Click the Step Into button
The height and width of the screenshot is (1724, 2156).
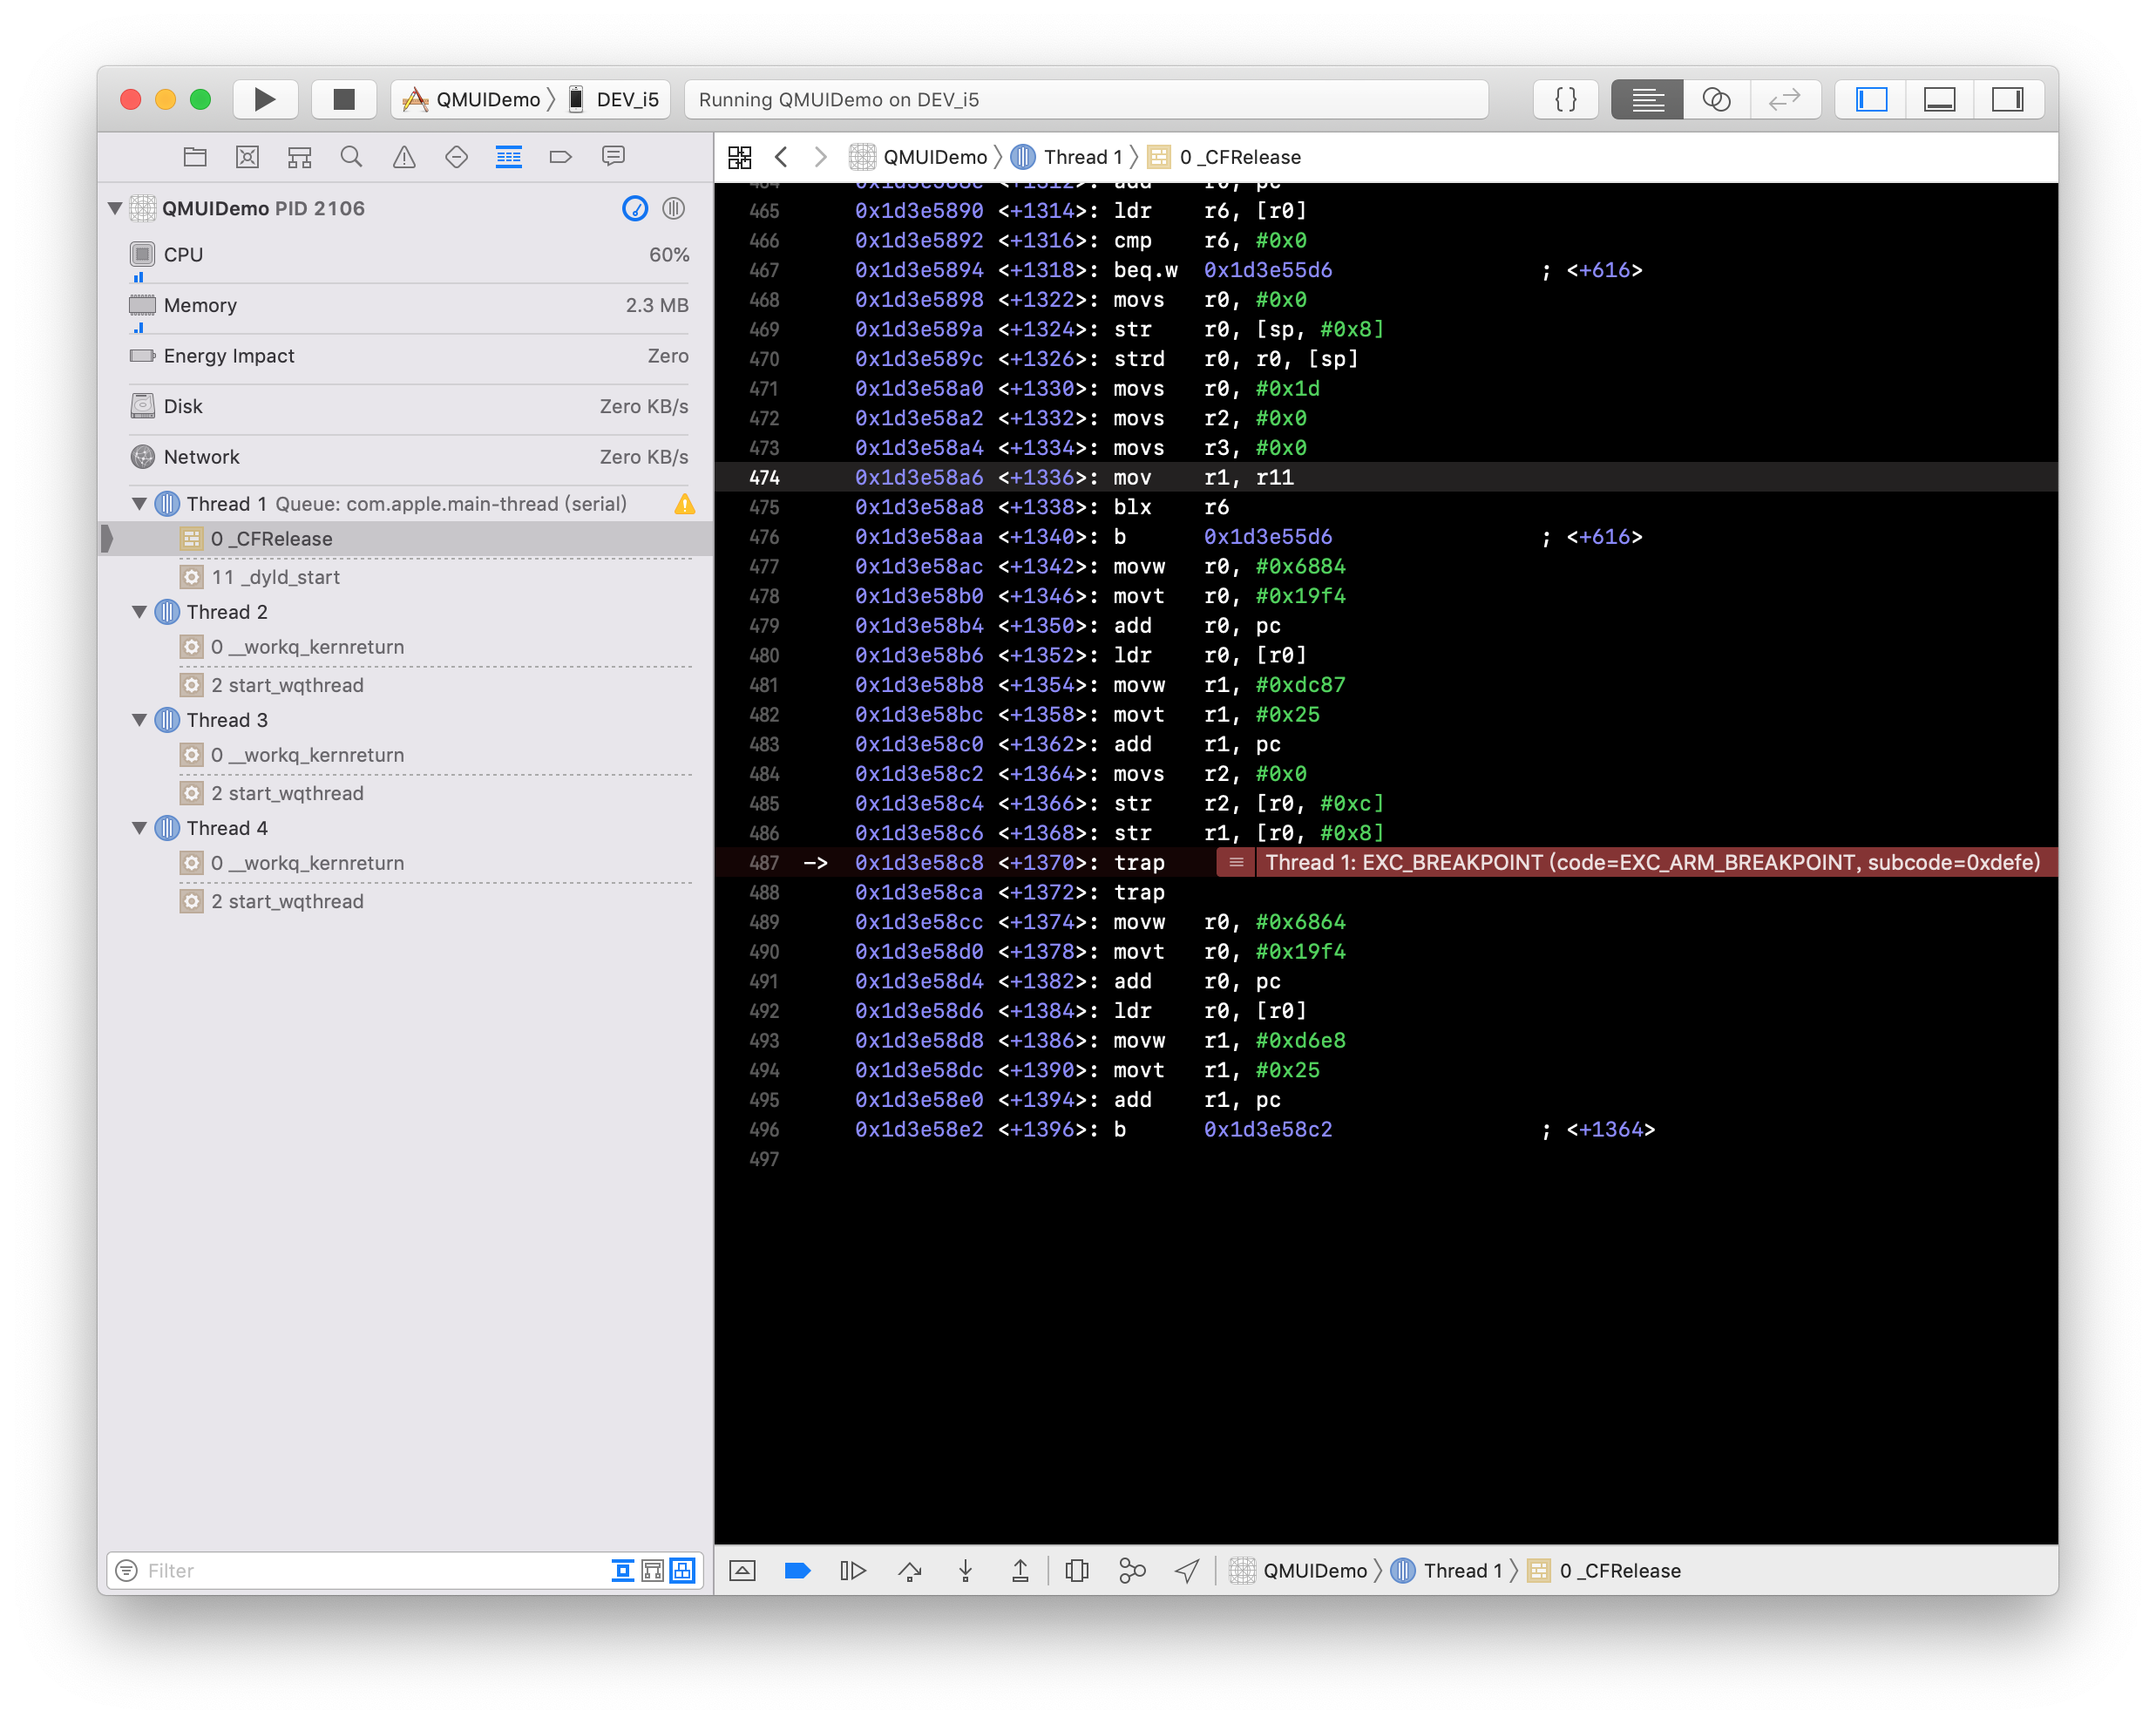pyautogui.click(x=965, y=1570)
